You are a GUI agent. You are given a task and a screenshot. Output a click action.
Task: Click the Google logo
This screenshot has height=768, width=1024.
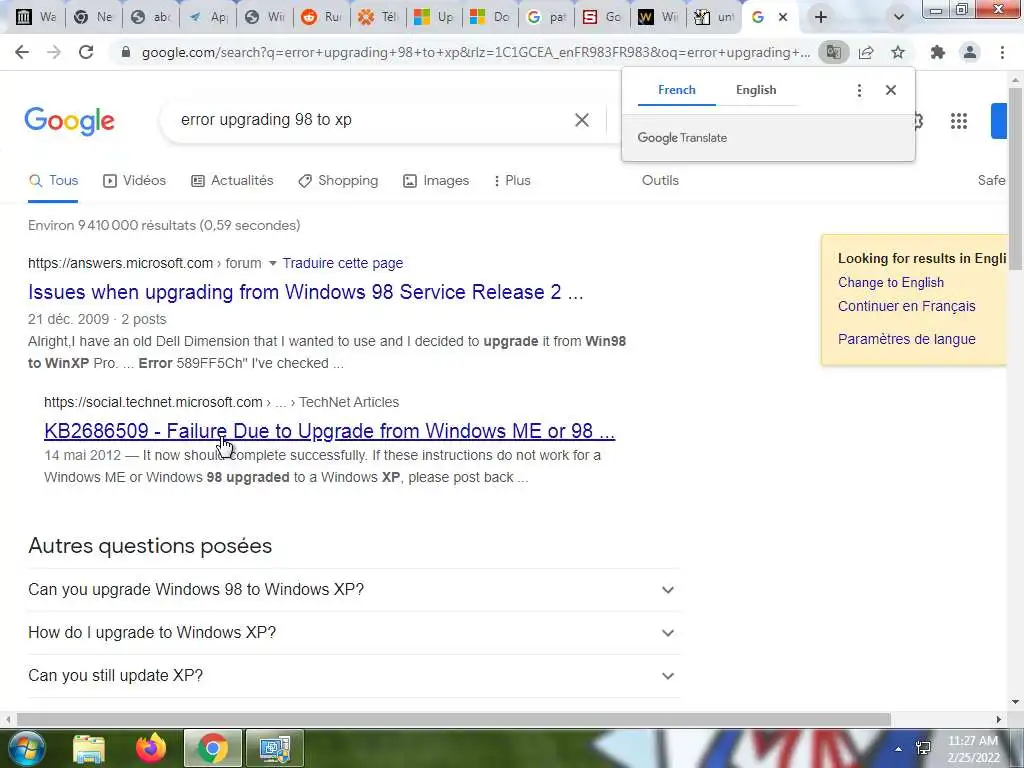click(69, 121)
